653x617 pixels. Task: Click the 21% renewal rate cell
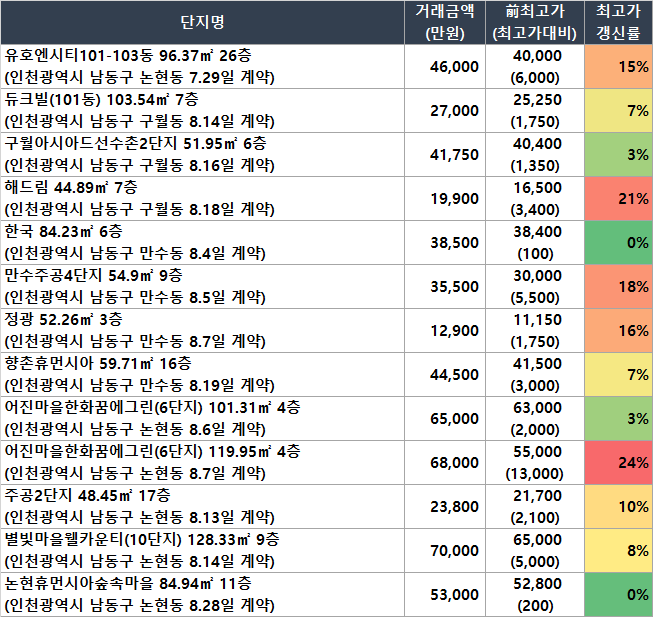tap(618, 199)
